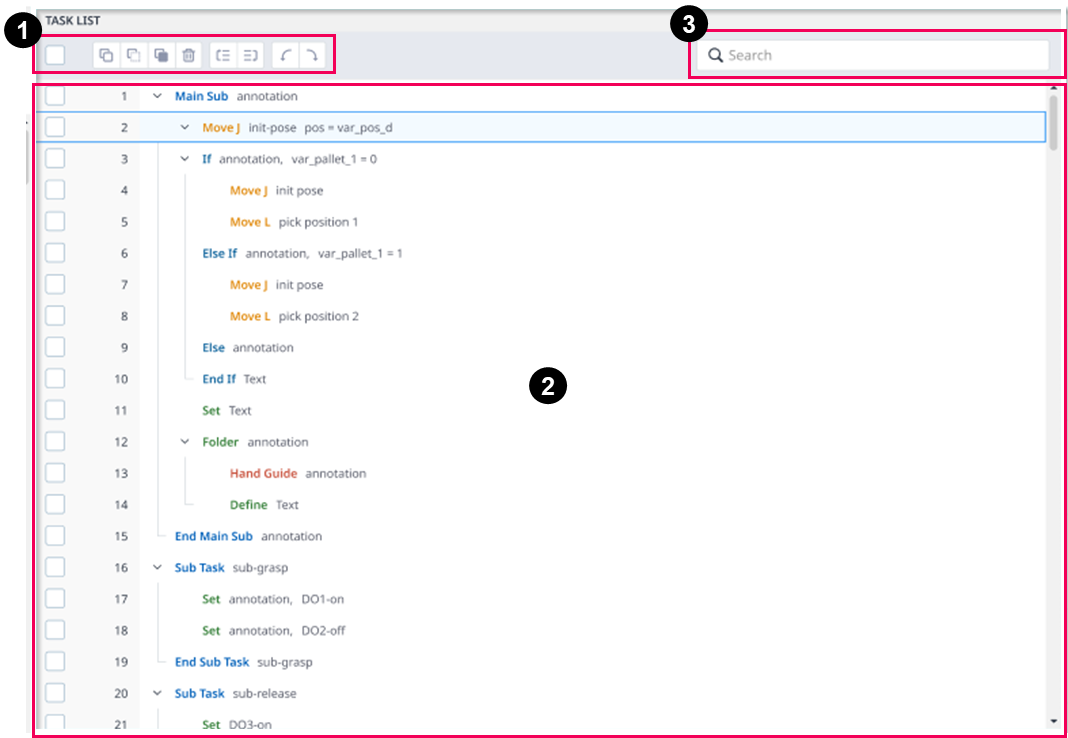Collapse the Folder annotation chevron

coord(185,442)
